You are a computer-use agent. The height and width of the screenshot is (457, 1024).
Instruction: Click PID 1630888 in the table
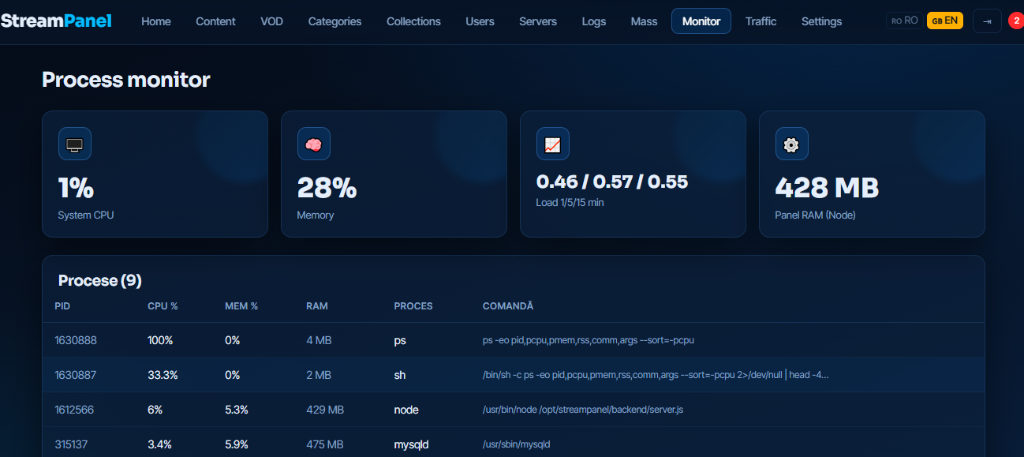tap(76, 340)
